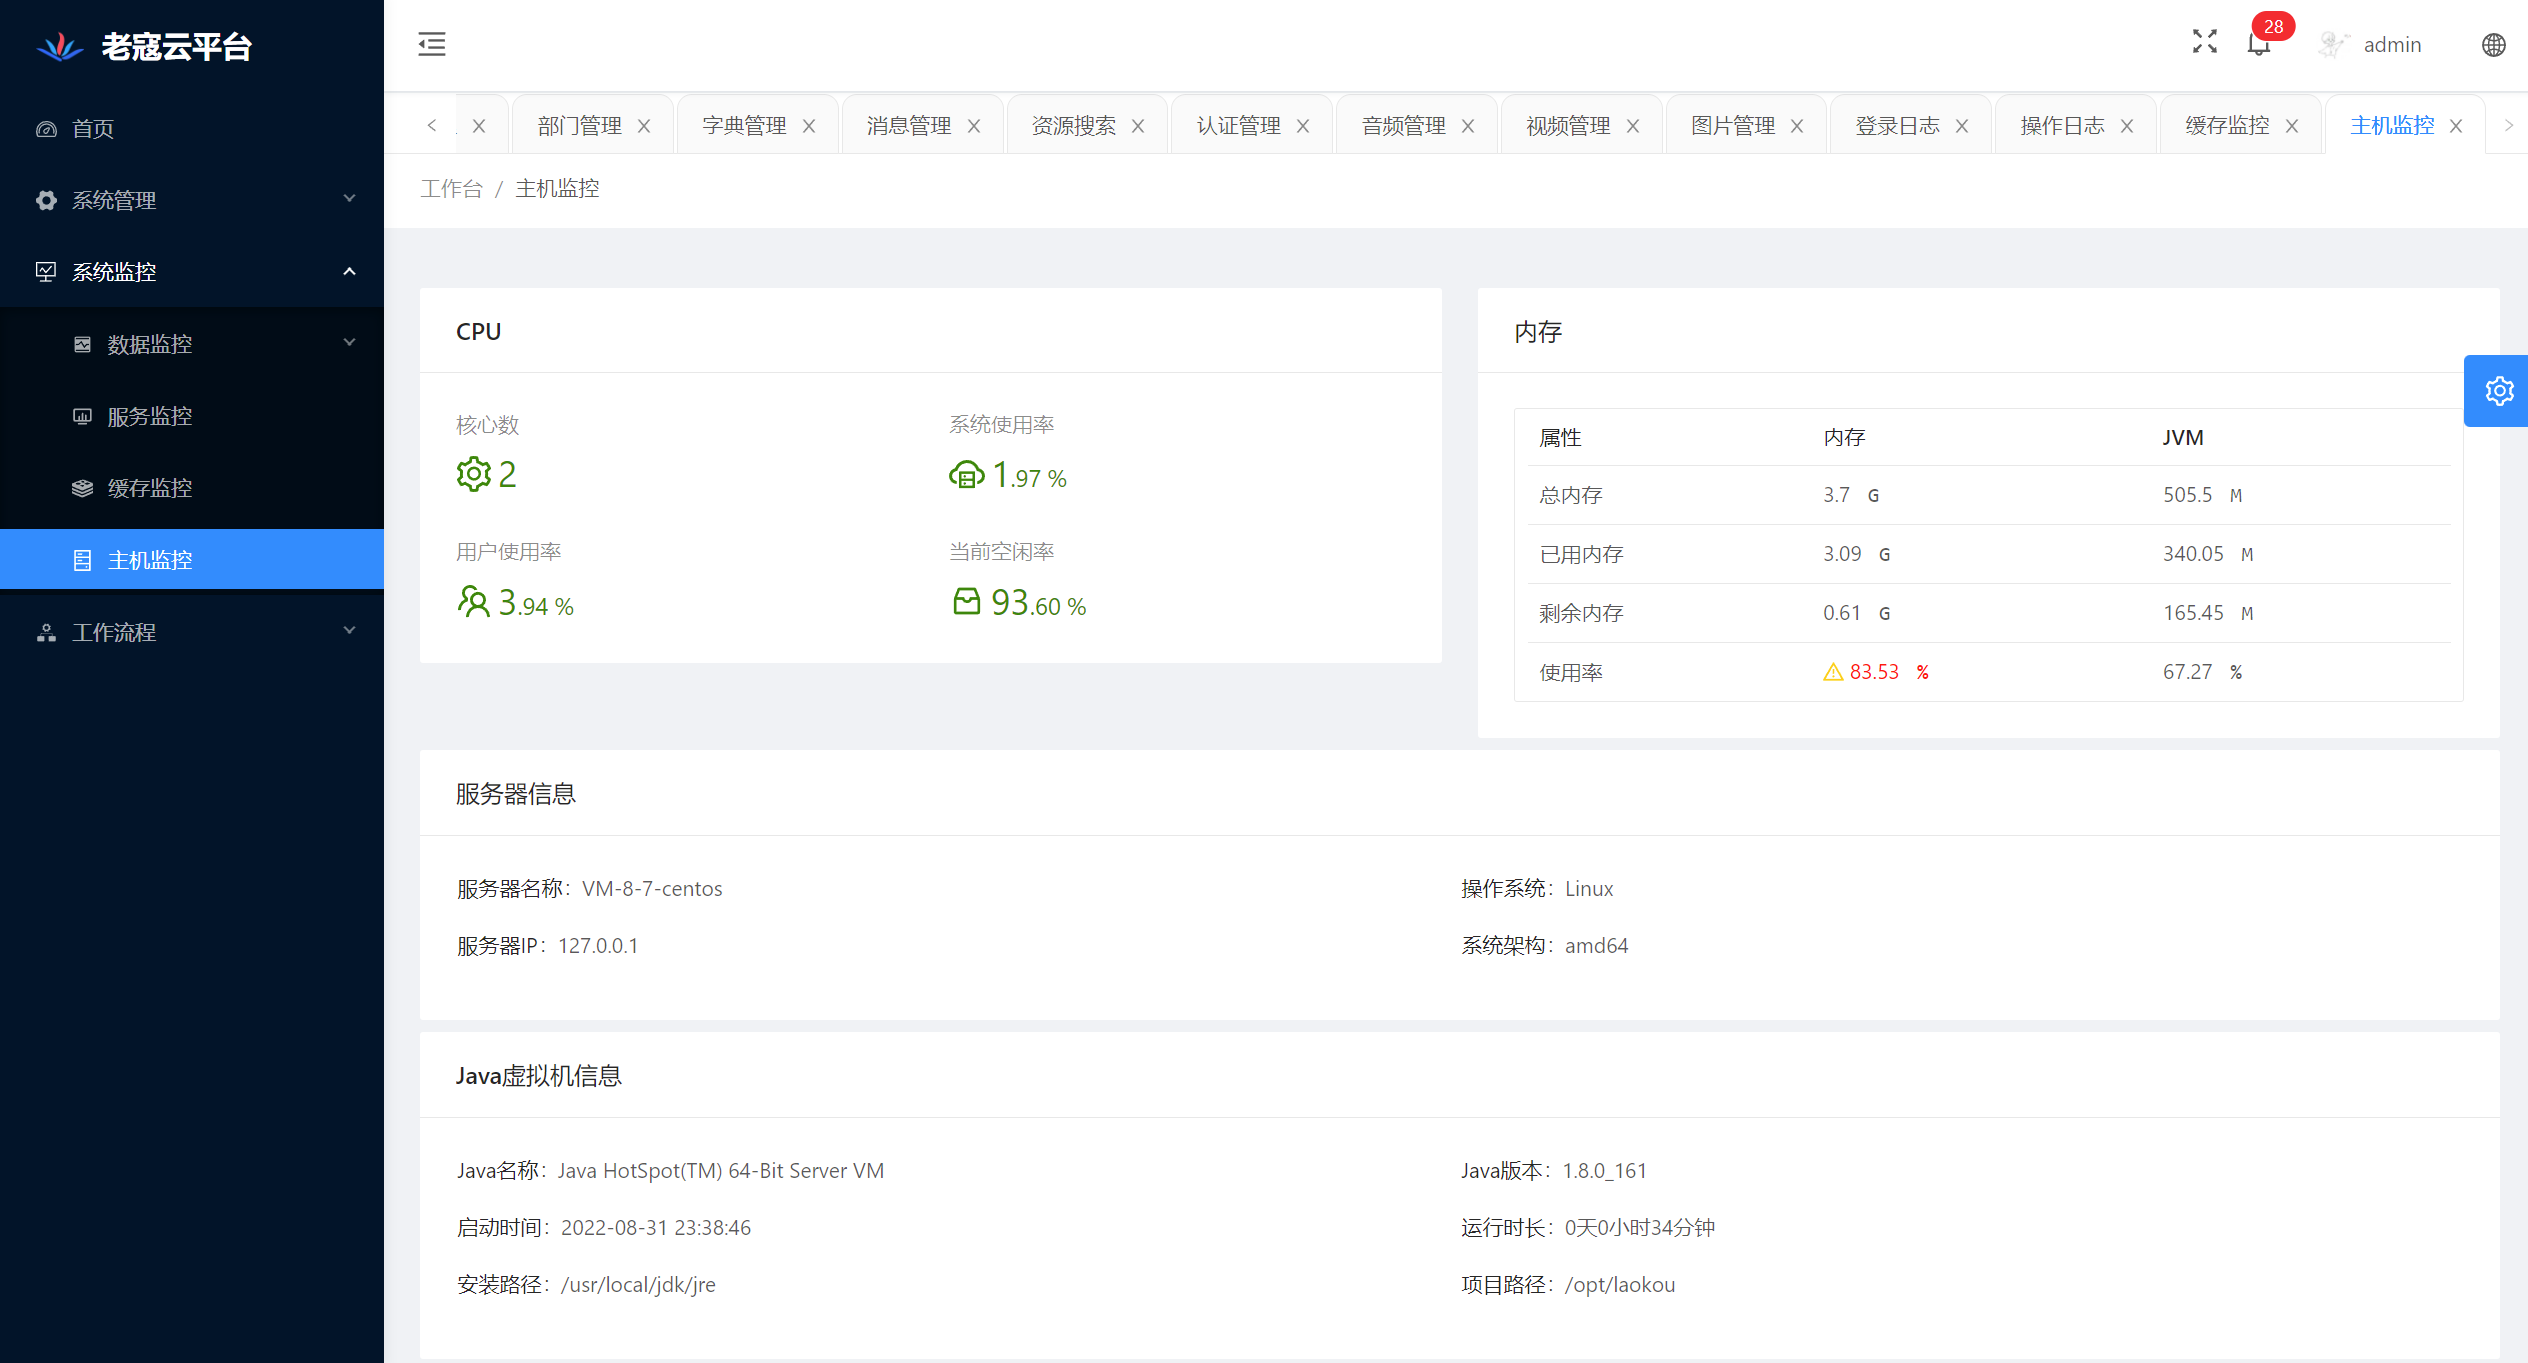Close the 字典管理 tab
2528x1363 pixels.
(x=809, y=126)
